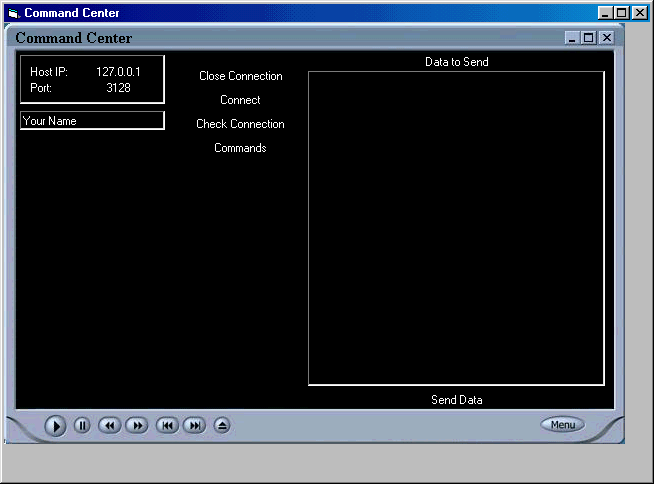This screenshot has width=654, height=484.
Task: Click the Connect command
Action: [x=240, y=100]
